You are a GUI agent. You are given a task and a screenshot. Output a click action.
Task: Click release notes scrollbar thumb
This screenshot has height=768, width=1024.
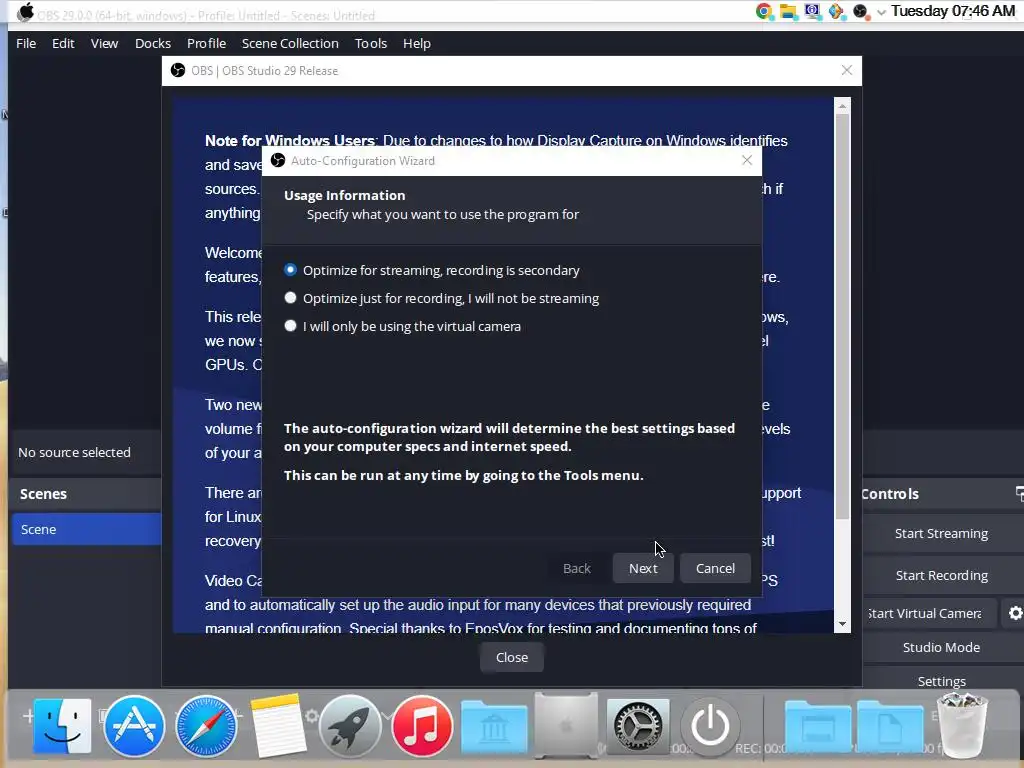tap(842, 316)
